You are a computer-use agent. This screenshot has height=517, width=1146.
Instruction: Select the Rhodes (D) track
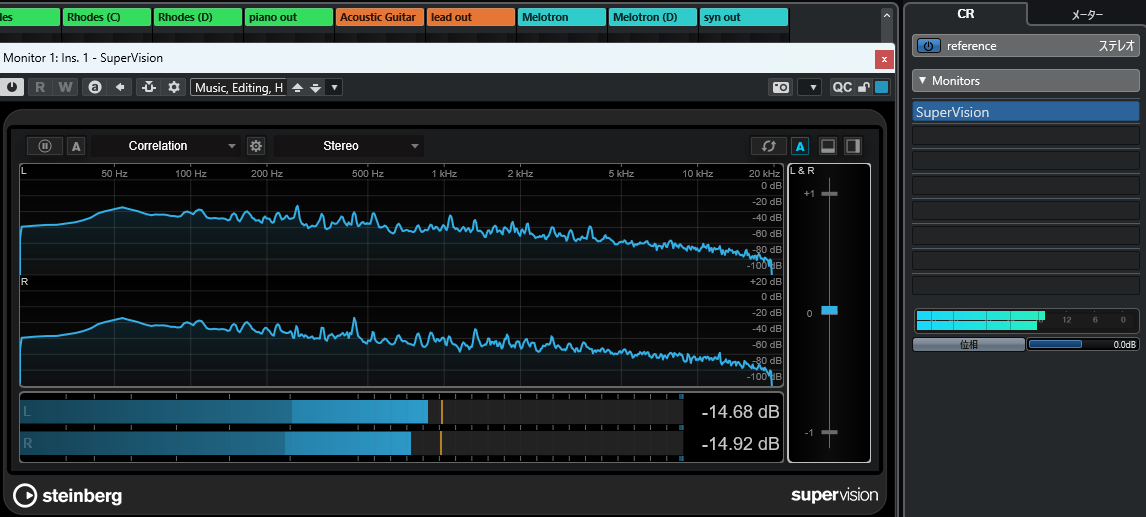[197, 17]
